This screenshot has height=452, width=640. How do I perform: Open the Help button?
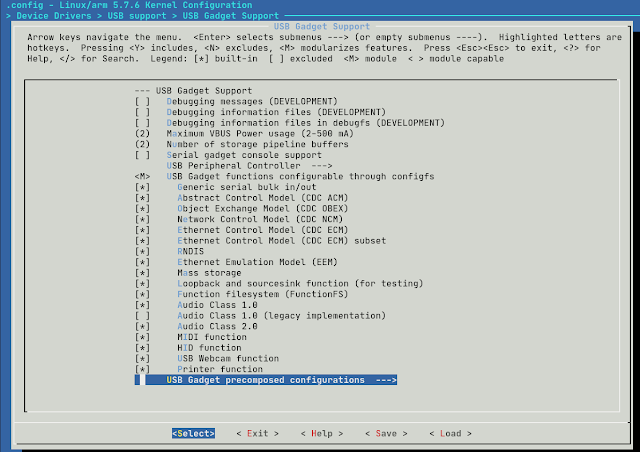(x=320, y=433)
